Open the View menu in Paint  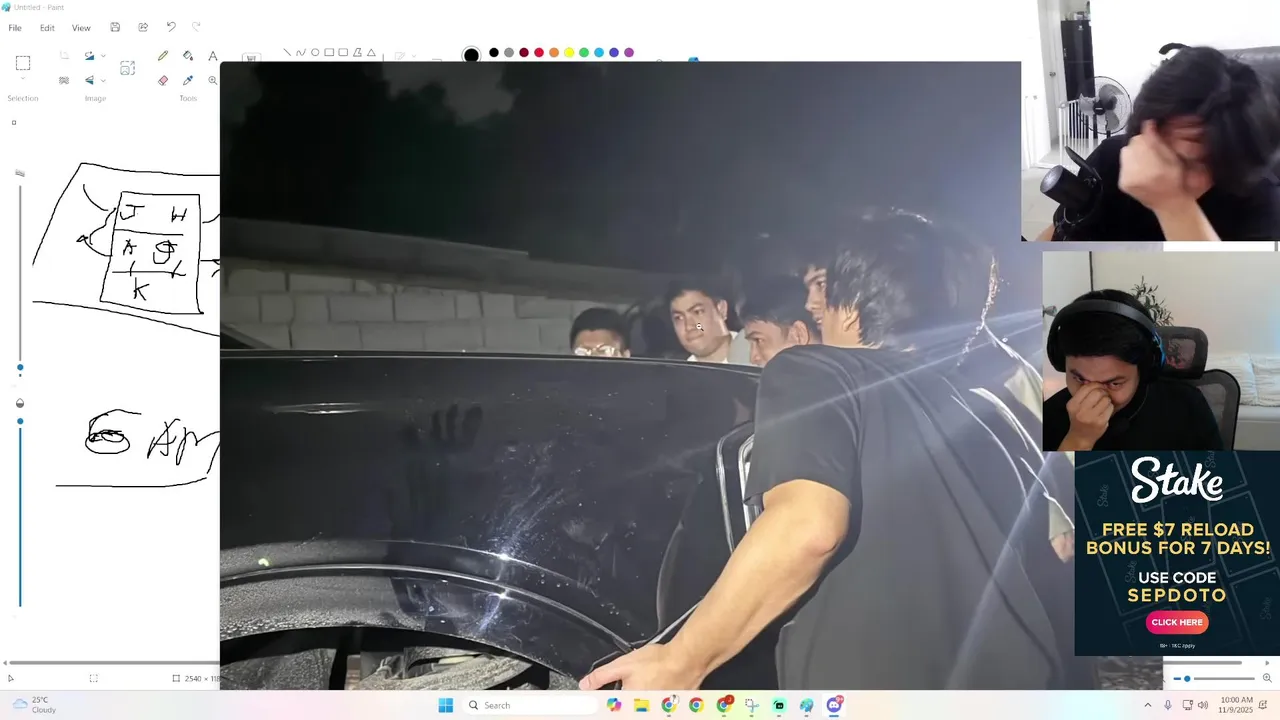pyautogui.click(x=81, y=28)
